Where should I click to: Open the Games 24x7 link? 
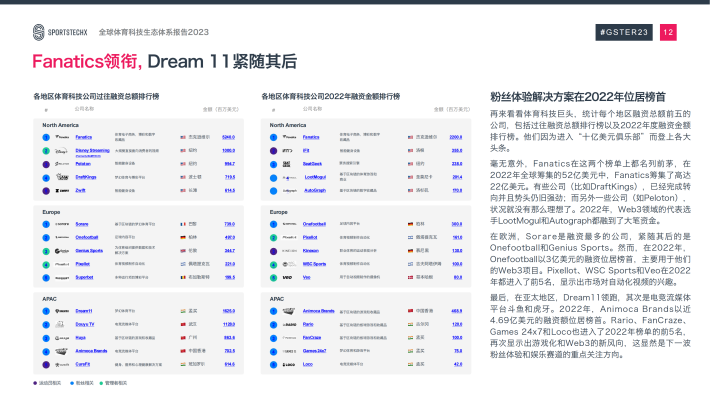coord(314,351)
